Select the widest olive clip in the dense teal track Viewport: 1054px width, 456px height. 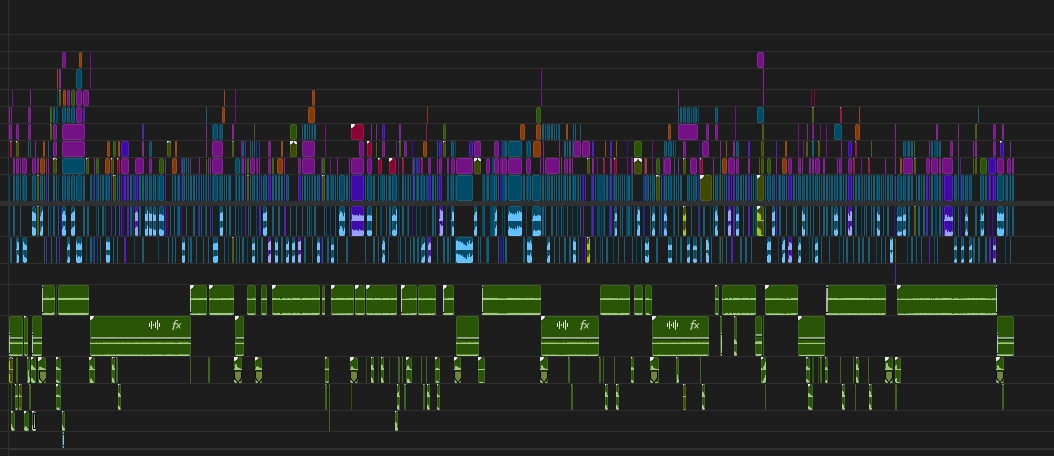pos(706,188)
